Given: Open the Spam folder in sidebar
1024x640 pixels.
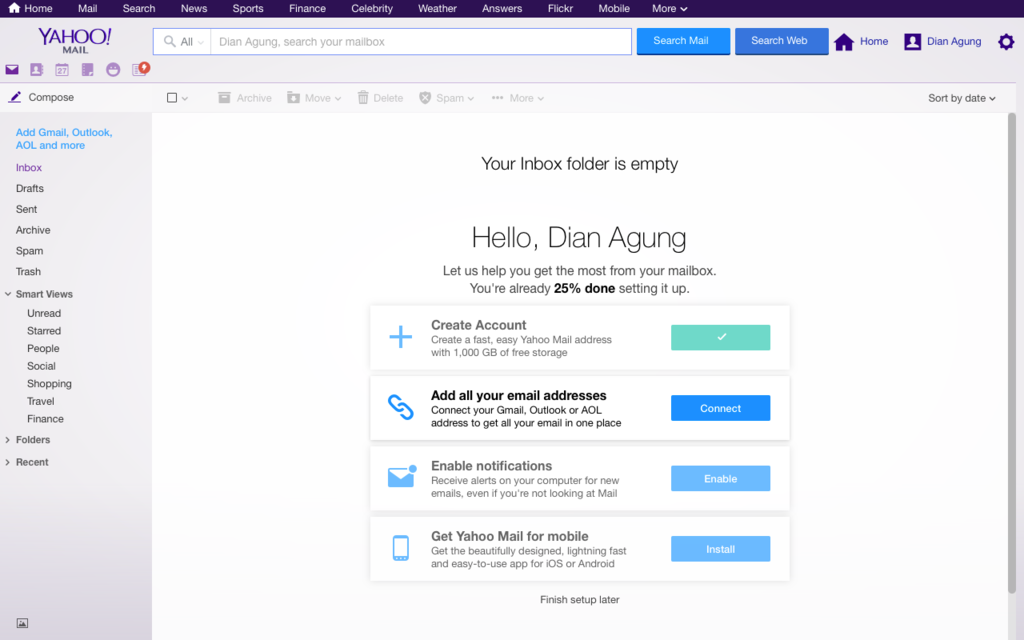Looking at the screenshot, I should tap(29, 251).
